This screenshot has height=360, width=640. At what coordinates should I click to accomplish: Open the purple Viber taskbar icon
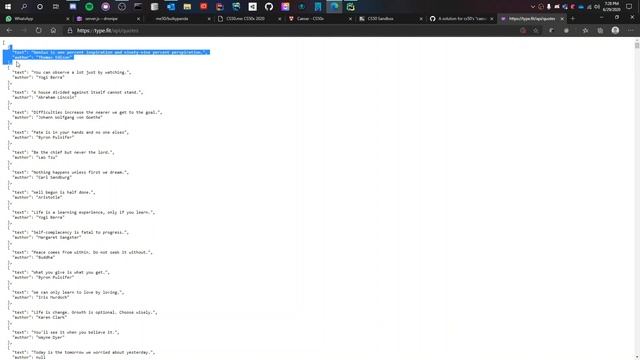(x=105, y=7)
